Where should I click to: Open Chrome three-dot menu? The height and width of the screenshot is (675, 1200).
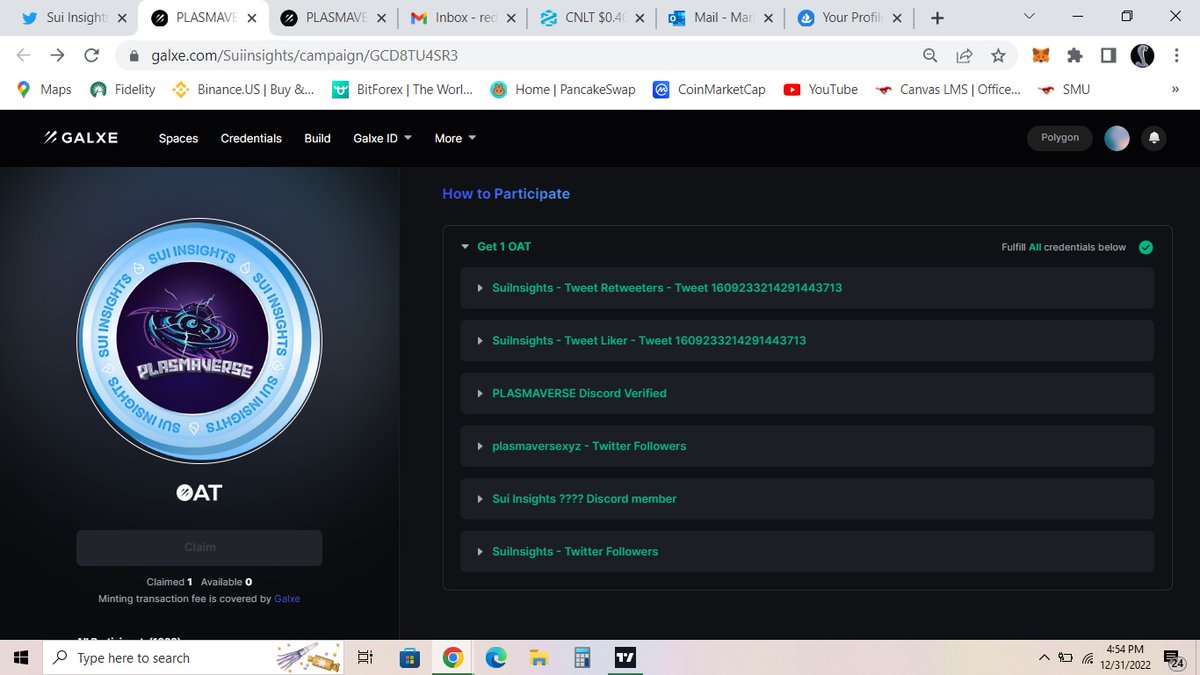tap(1177, 56)
